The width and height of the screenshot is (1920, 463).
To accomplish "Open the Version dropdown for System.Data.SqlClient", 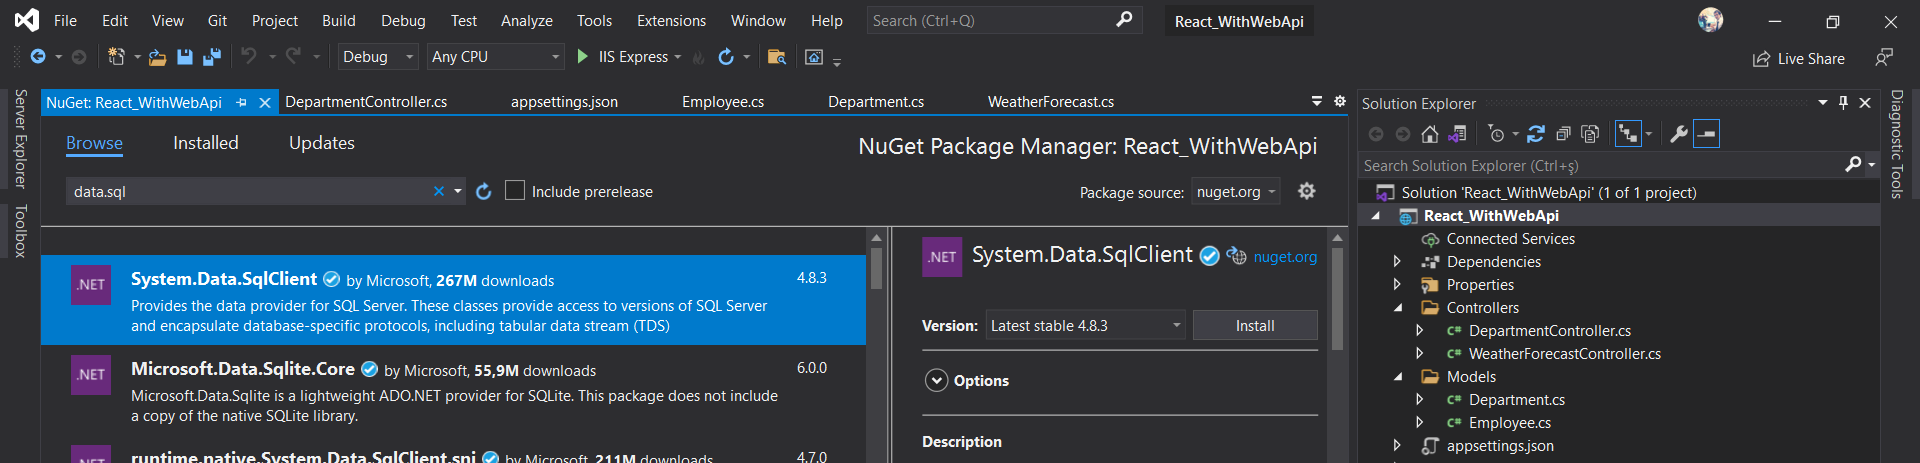I will click(x=1085, y=326).
